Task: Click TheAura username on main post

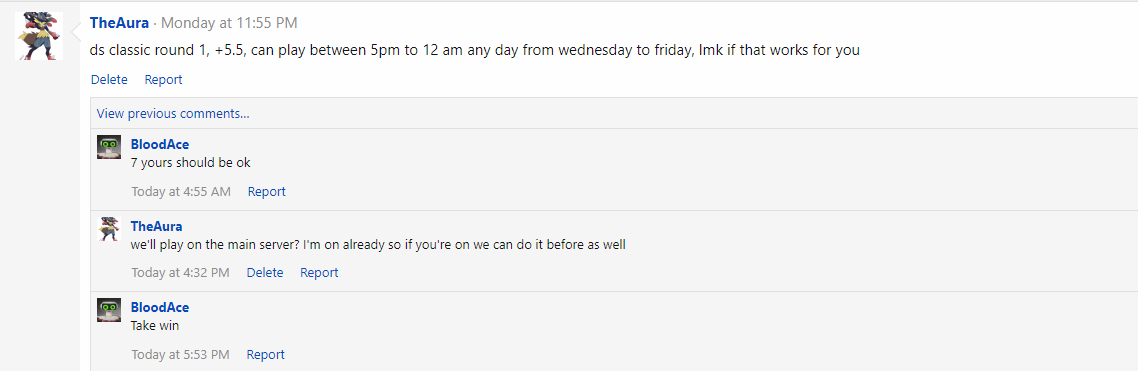Action: point(119,23)
